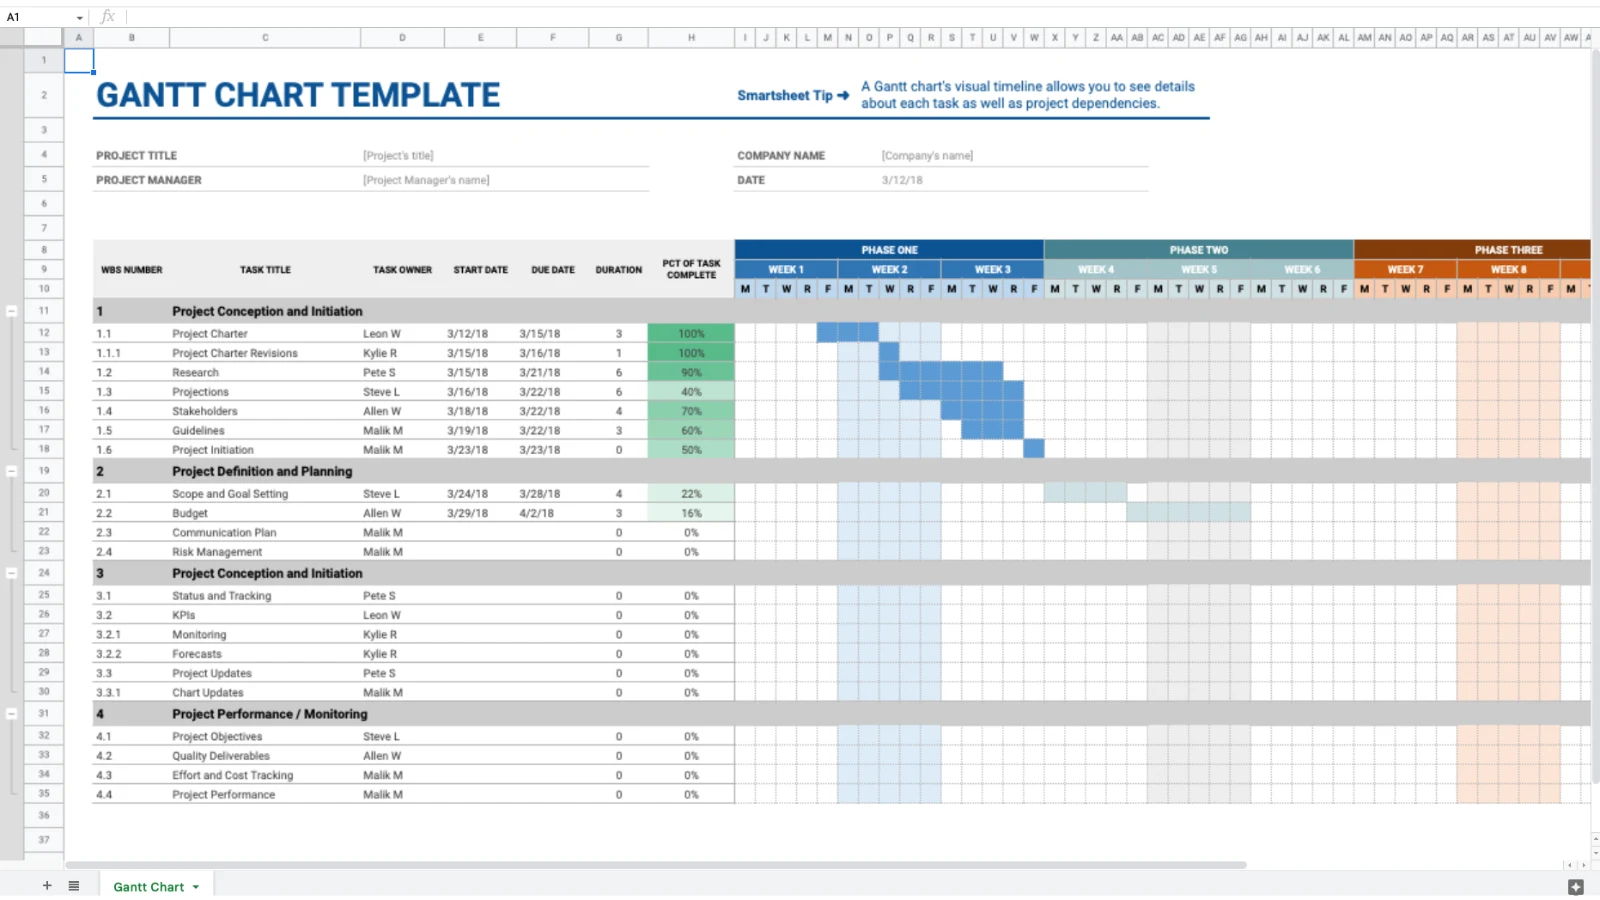Screen dimensions: 1600x900
Task: Select the PHASE TWO header
Action: pyautogui.click(x=1199, y=250)
